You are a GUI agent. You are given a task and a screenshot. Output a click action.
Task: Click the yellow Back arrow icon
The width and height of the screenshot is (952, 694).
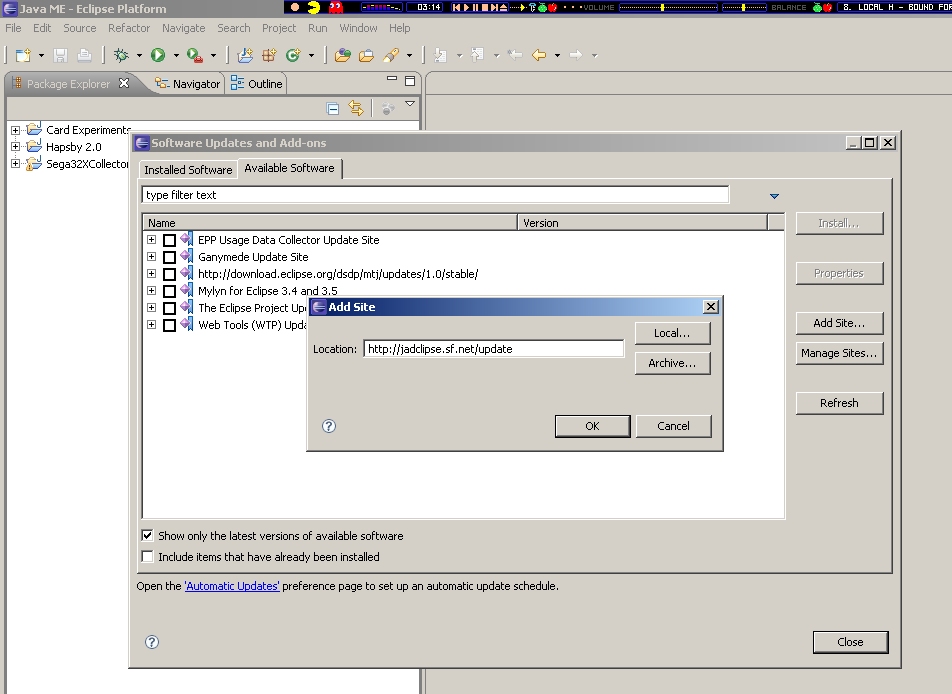click(x=539, y=55)
